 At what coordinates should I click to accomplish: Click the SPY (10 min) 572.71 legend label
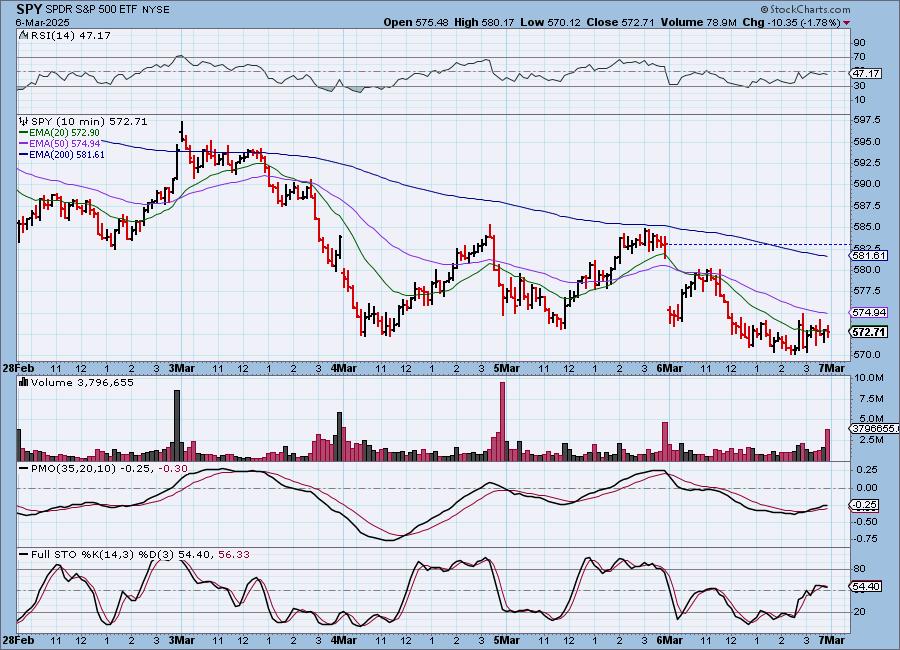(89, 122)
